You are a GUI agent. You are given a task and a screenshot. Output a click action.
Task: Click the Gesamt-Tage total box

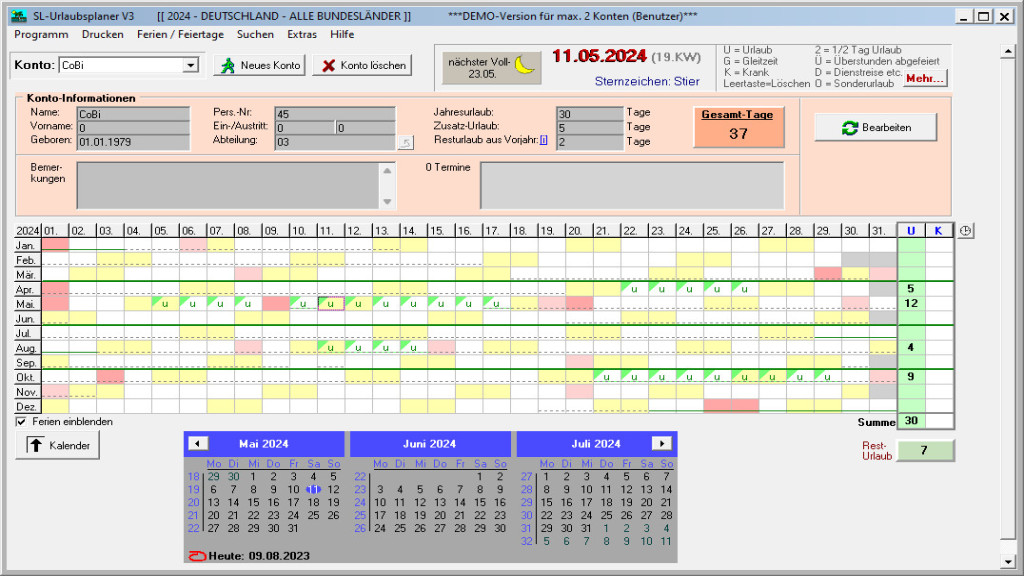coord(738,127)
